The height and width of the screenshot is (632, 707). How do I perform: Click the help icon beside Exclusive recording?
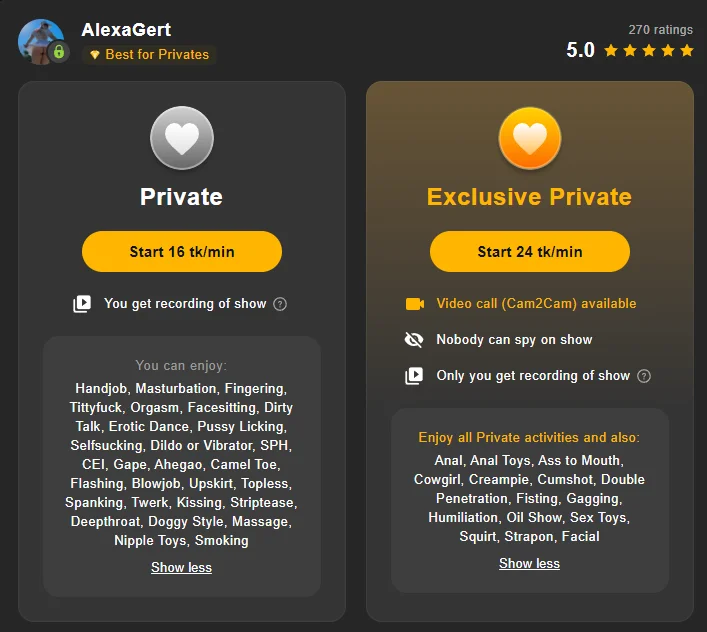pos(644,376)
